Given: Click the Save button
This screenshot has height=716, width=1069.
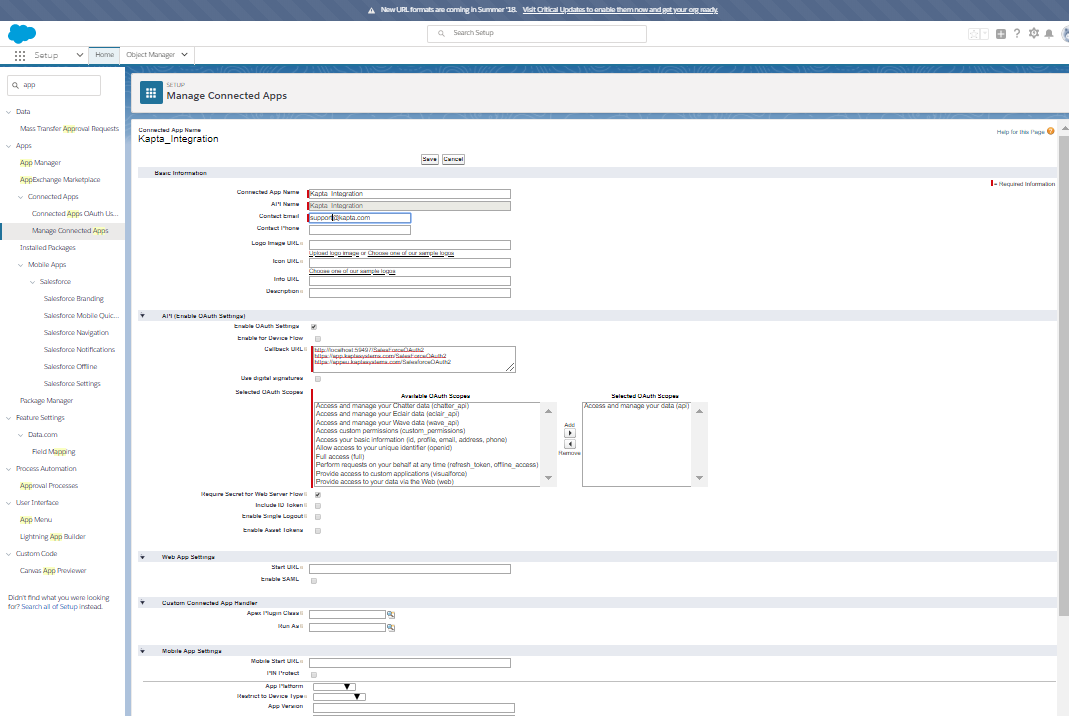Looking at the screenshot, I should pyautogui.click(x=430, y=160).
